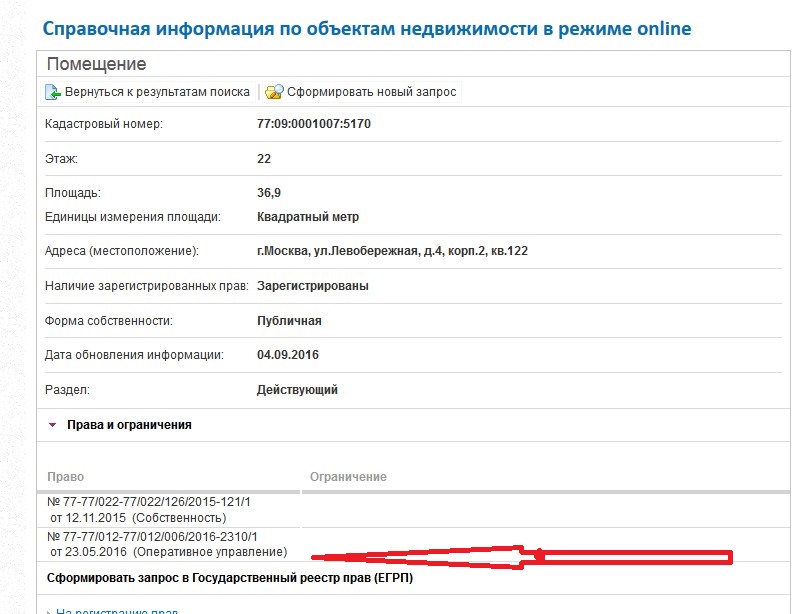Open 'Вернуться к результатам поиска' link
Viewport: 796px width, 614px height.
coord(157,92)
